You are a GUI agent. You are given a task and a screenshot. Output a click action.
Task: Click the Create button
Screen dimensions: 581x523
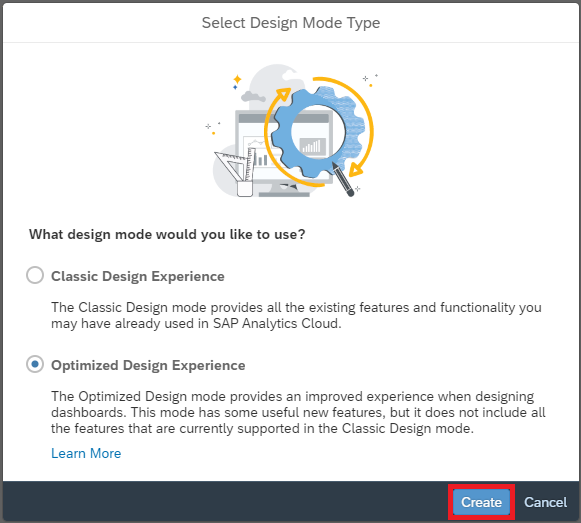481,502
